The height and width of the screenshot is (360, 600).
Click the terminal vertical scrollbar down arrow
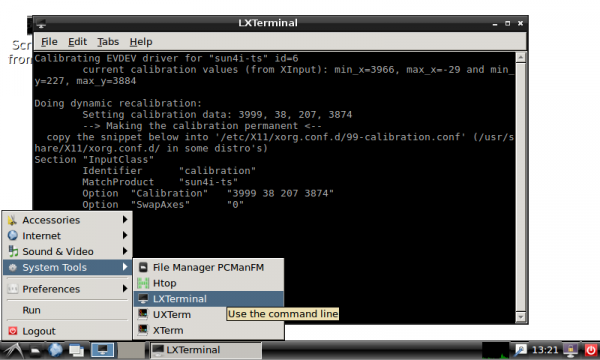pyautogui.click(x=520, y=317)
